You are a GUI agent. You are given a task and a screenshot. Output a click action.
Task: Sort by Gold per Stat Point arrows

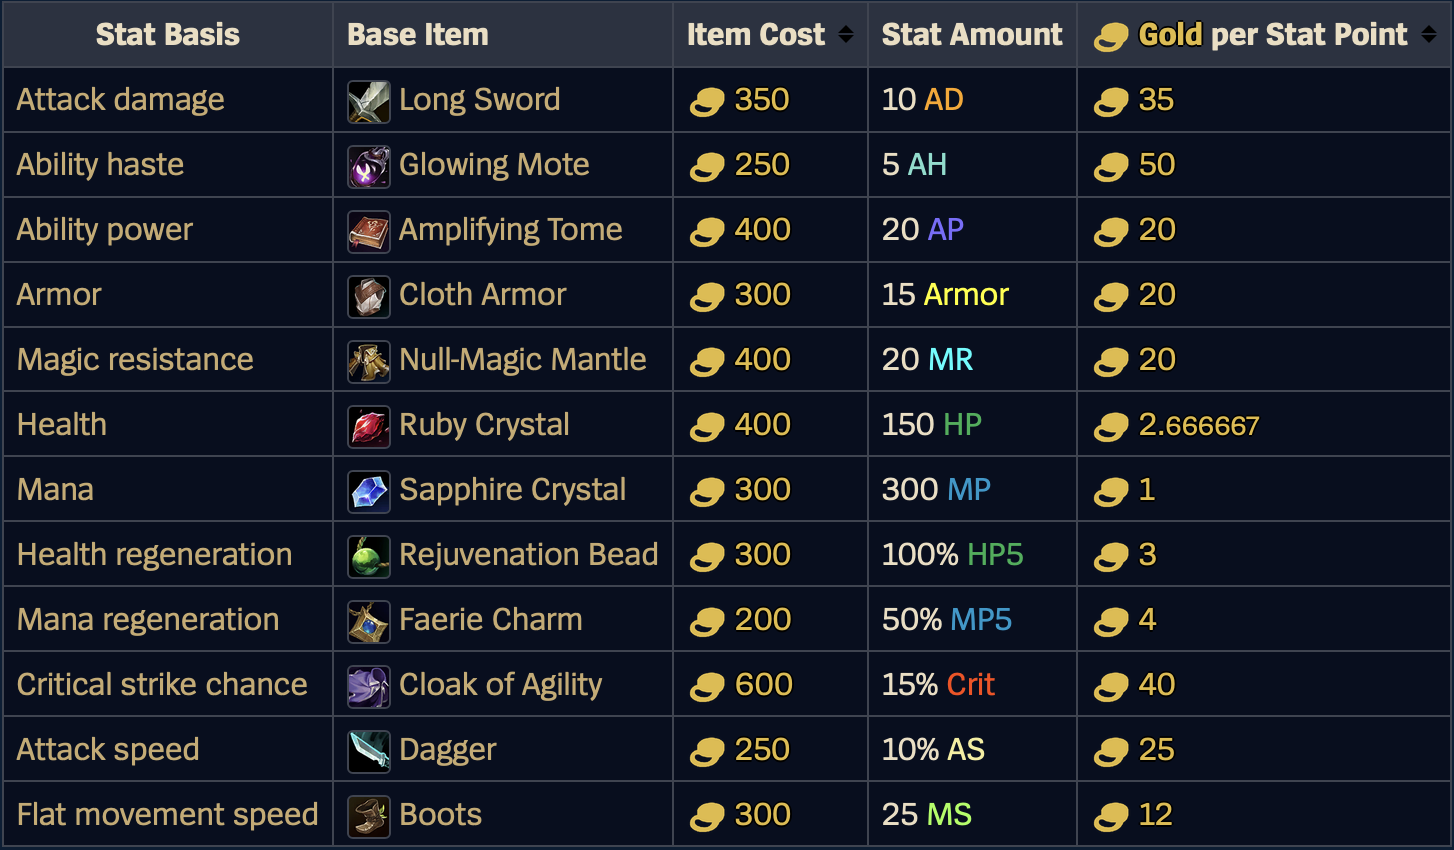(1429, 35)
